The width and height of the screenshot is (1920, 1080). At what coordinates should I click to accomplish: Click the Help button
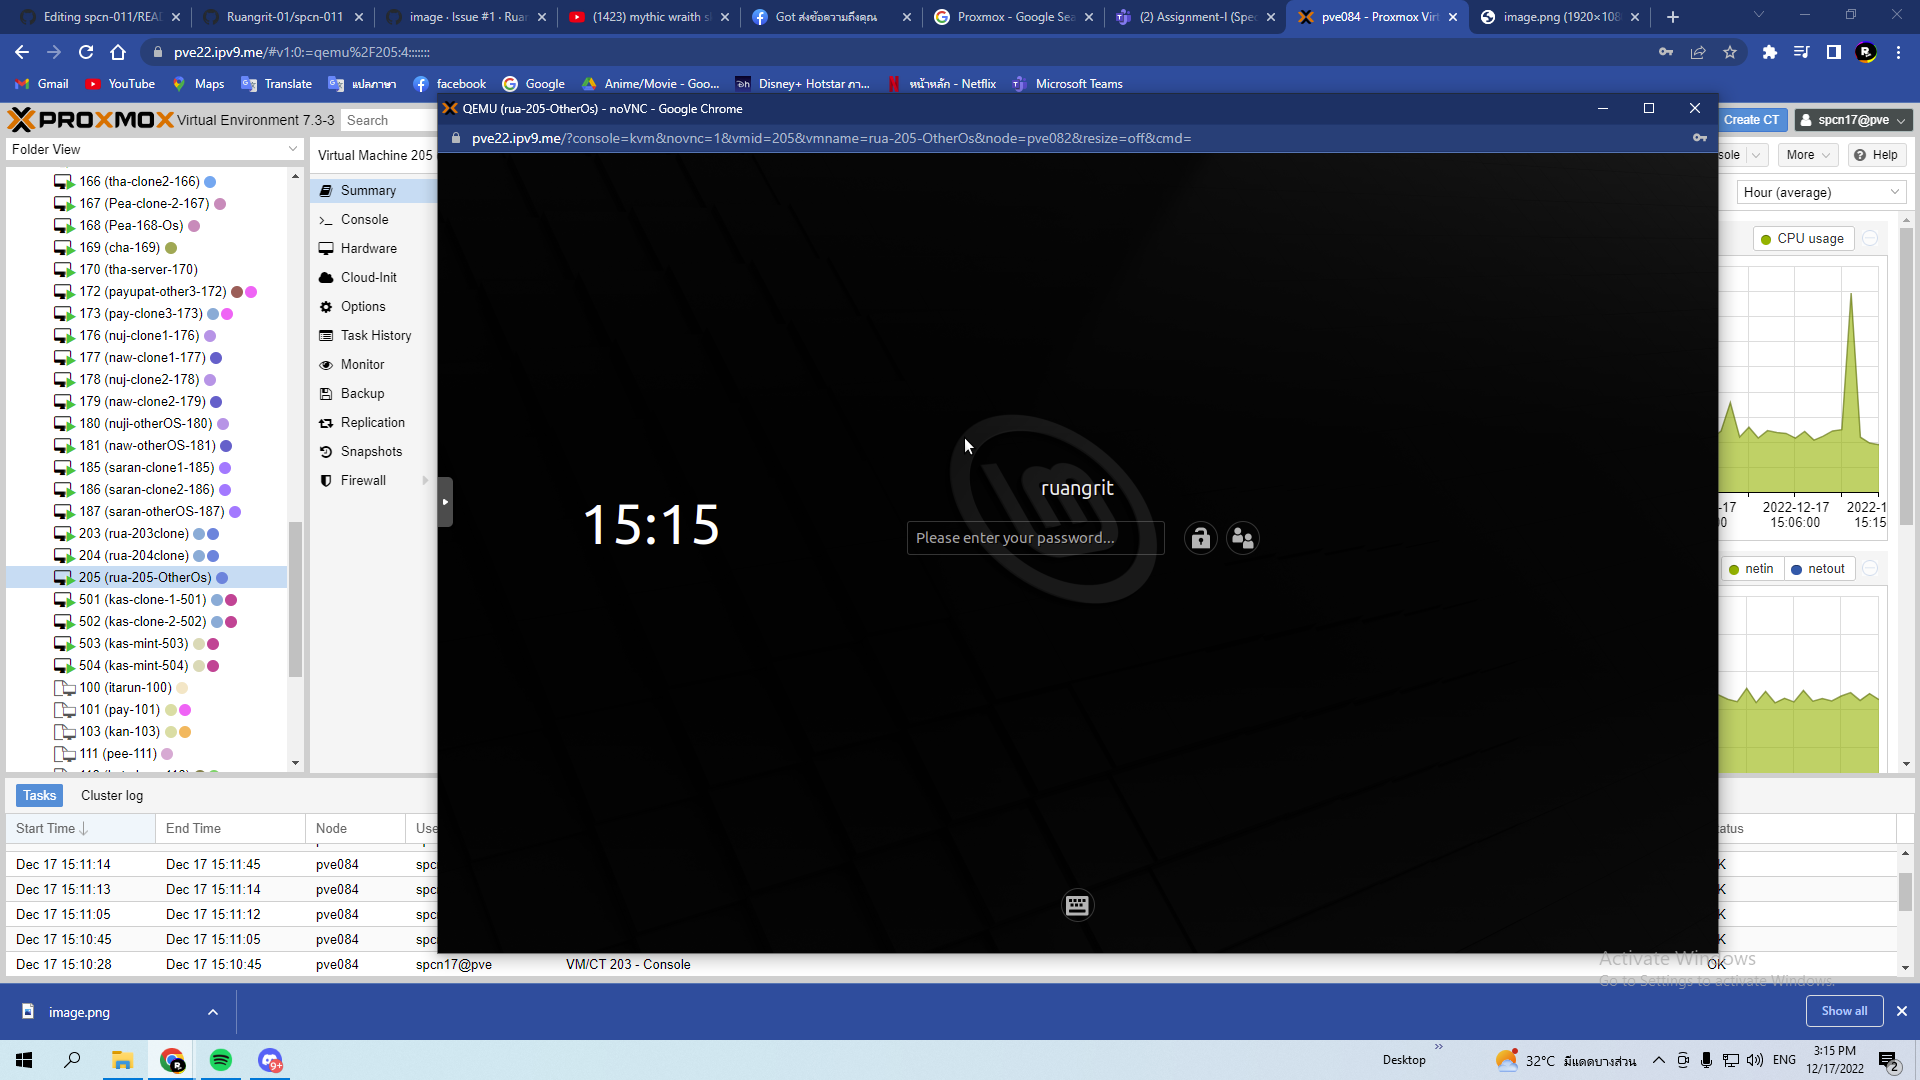tap(1876, 155)
